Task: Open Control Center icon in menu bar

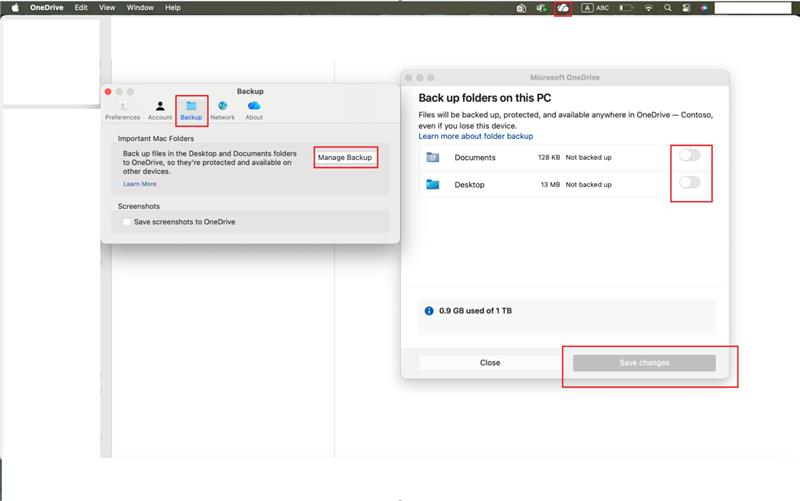Action: click(x=686, y=8)
